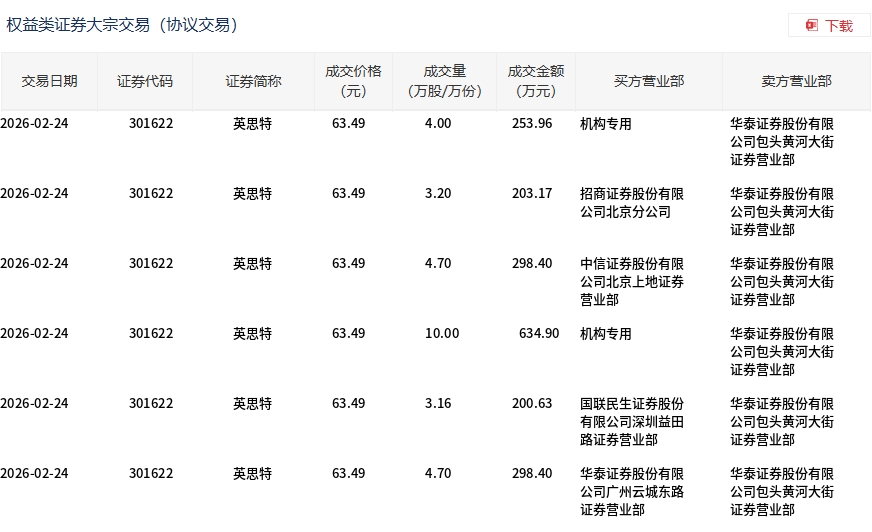Click 英思特 in the 253.96 row

pyautogui.click(x=252, y=124)
